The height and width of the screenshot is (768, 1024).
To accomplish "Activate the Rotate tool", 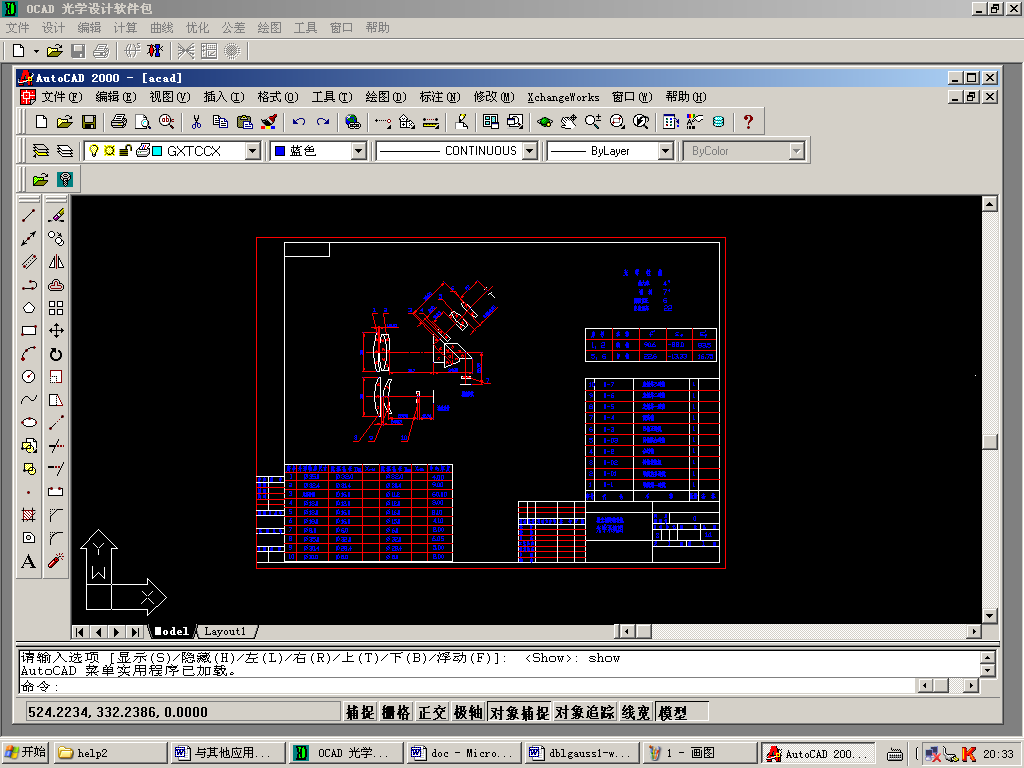I will pos(56,354).
